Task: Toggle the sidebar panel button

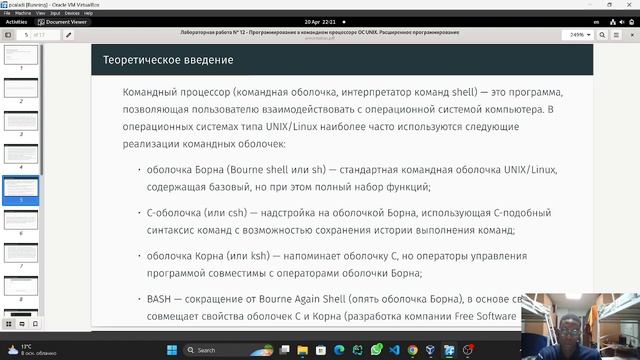Action: 8,35
